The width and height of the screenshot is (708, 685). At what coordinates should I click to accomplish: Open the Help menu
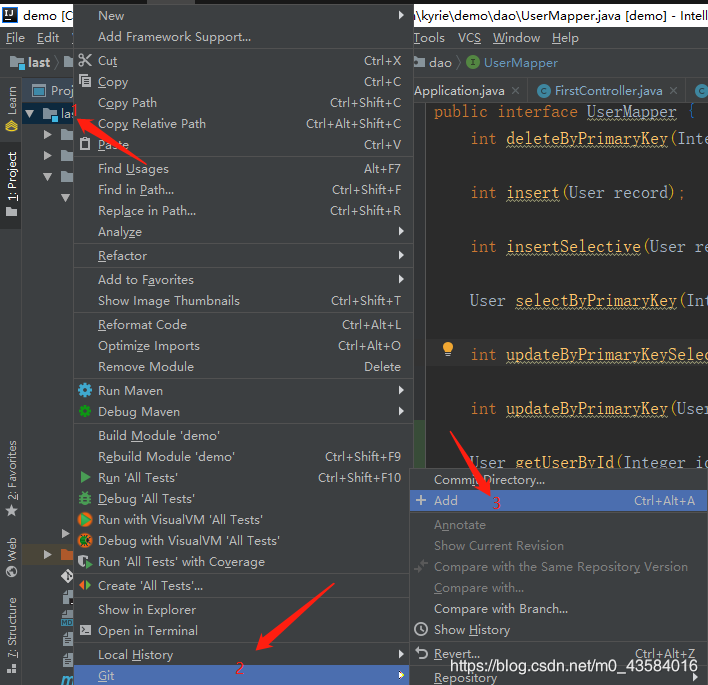point(565,38)
